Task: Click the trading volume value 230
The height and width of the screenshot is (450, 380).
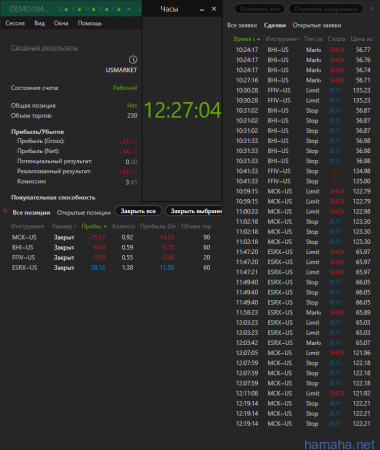Action: click(x=132, y=116)
